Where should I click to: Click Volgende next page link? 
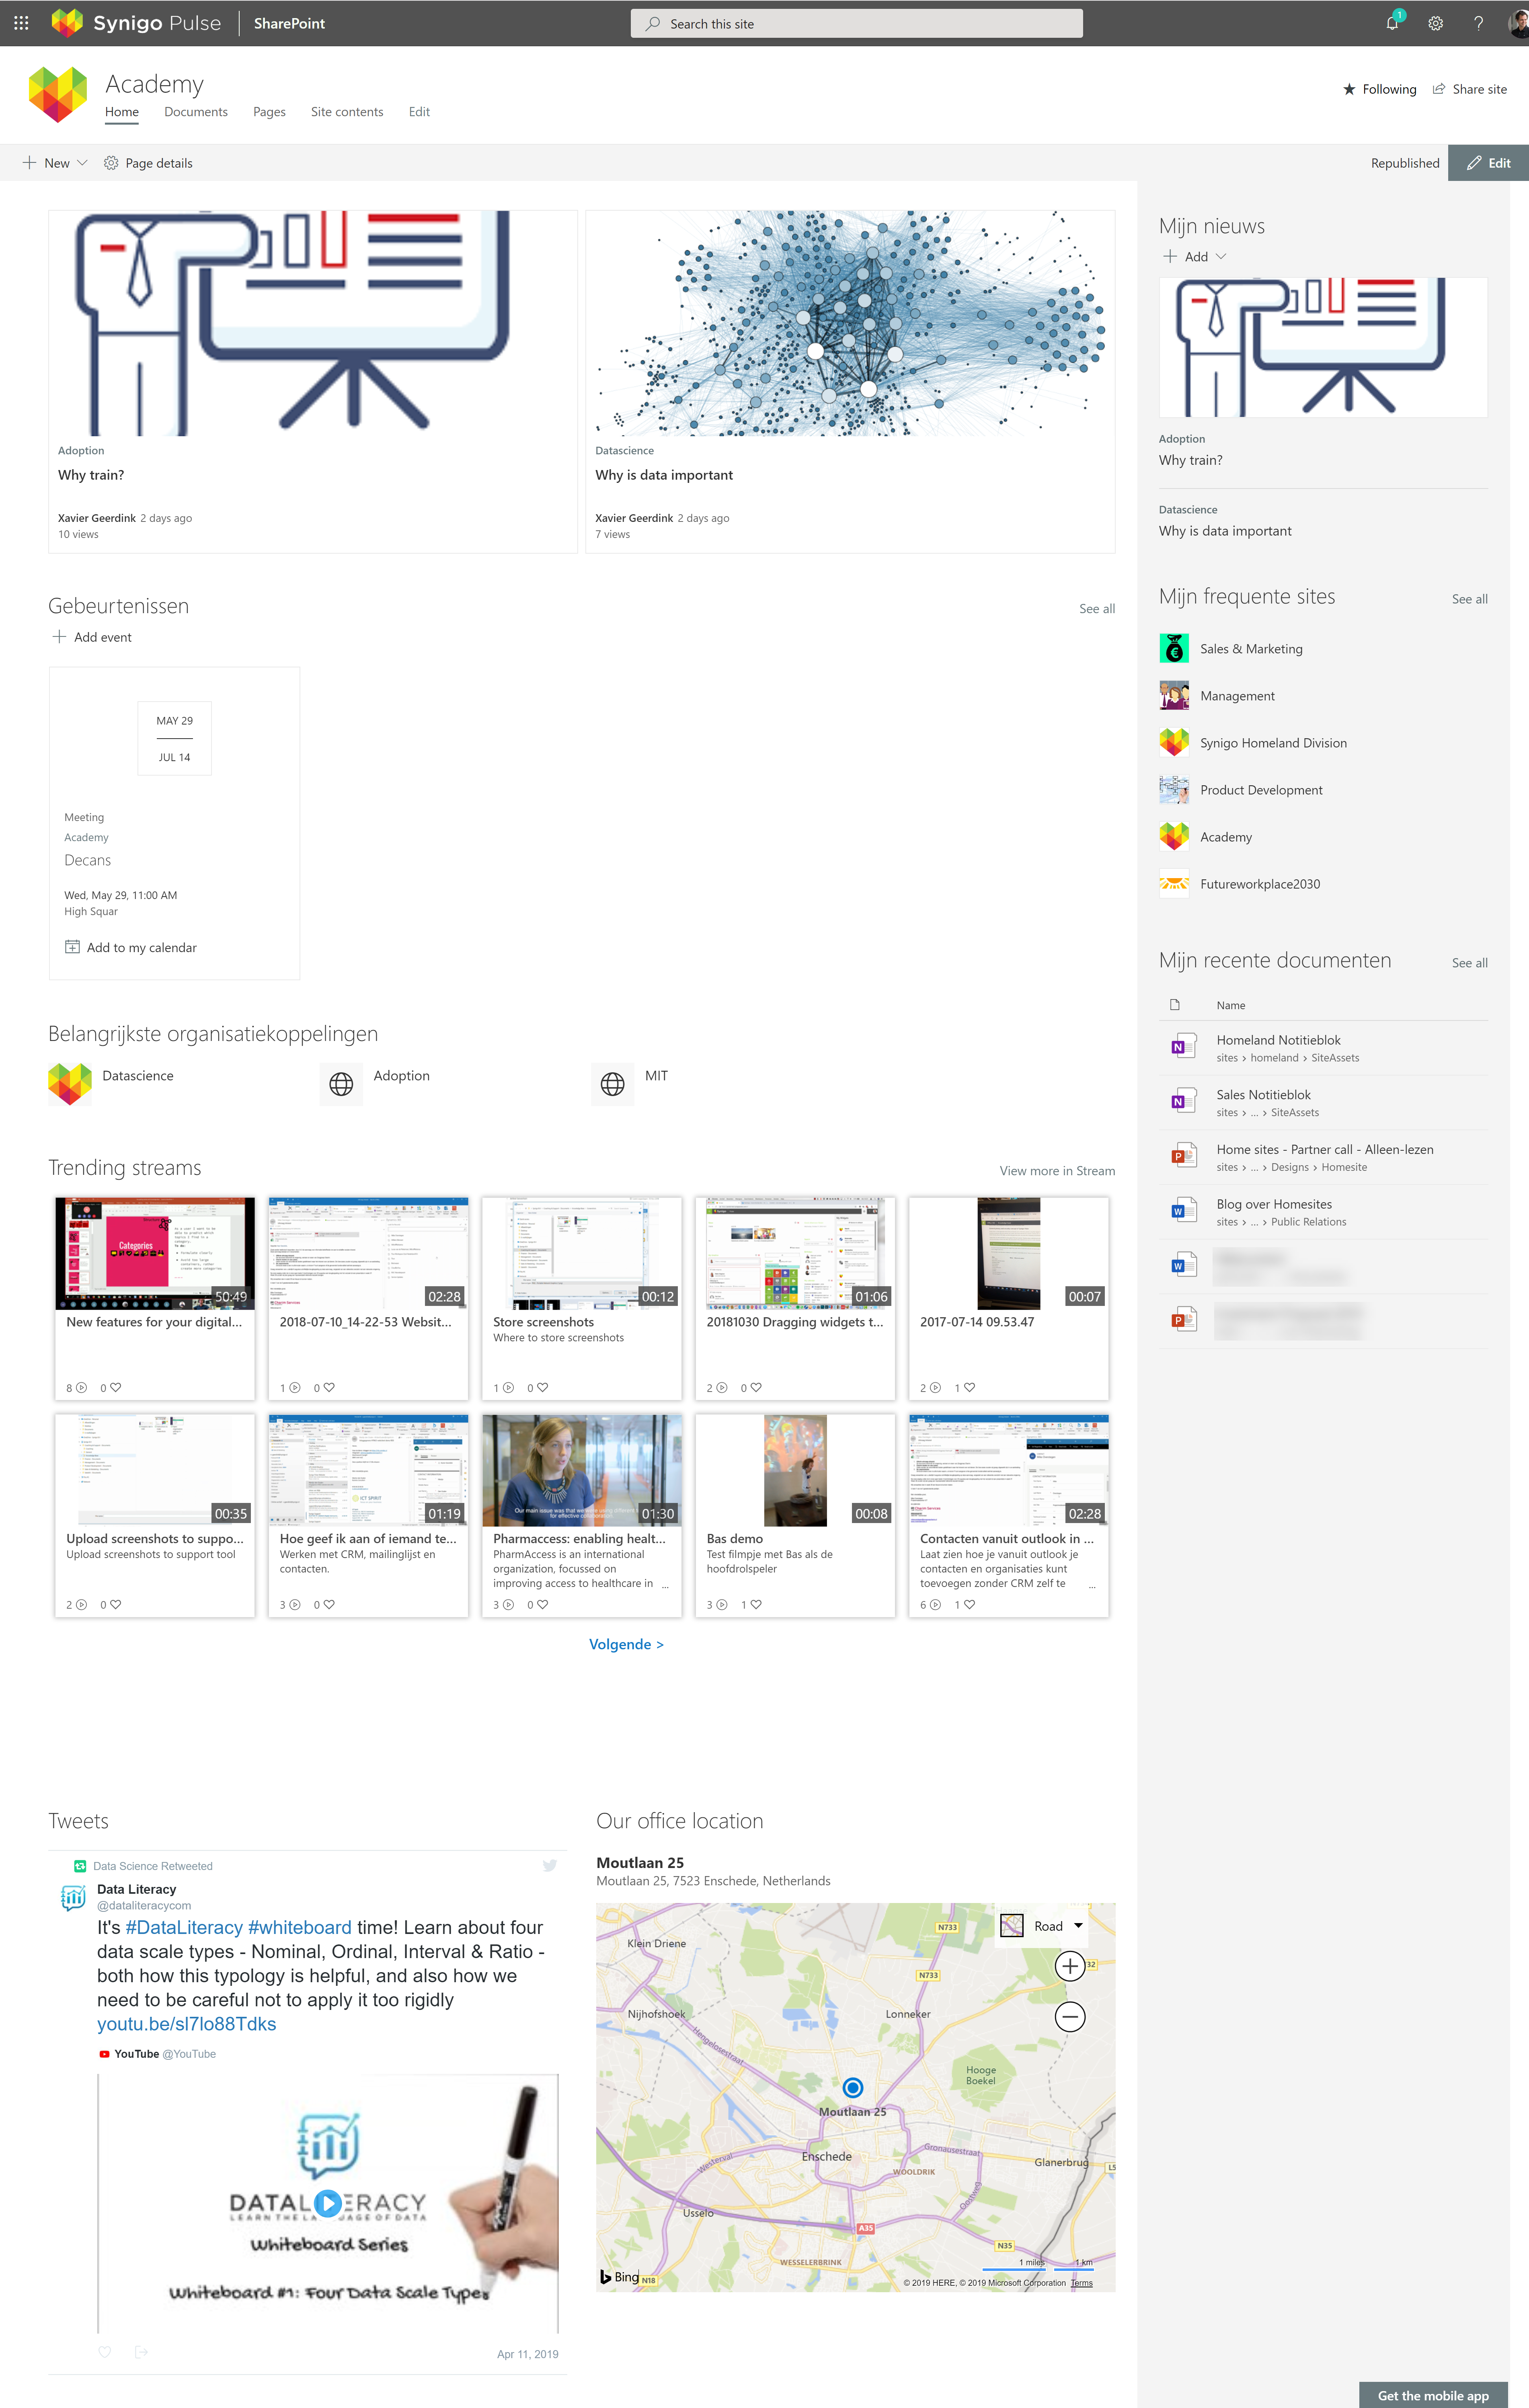click(x=626, y=1644)
